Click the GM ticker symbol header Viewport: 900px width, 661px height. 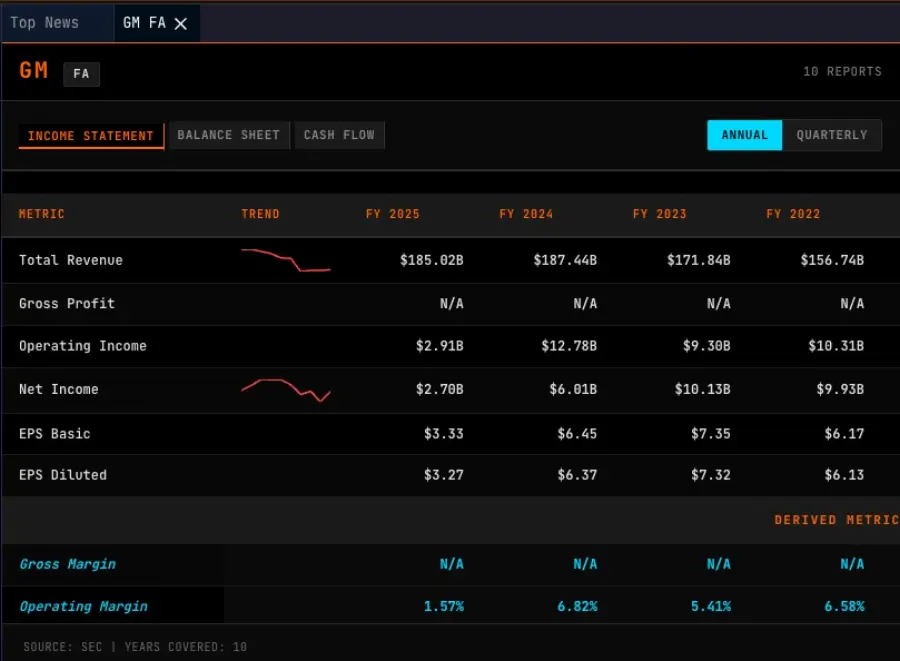(x=34, y=71)
